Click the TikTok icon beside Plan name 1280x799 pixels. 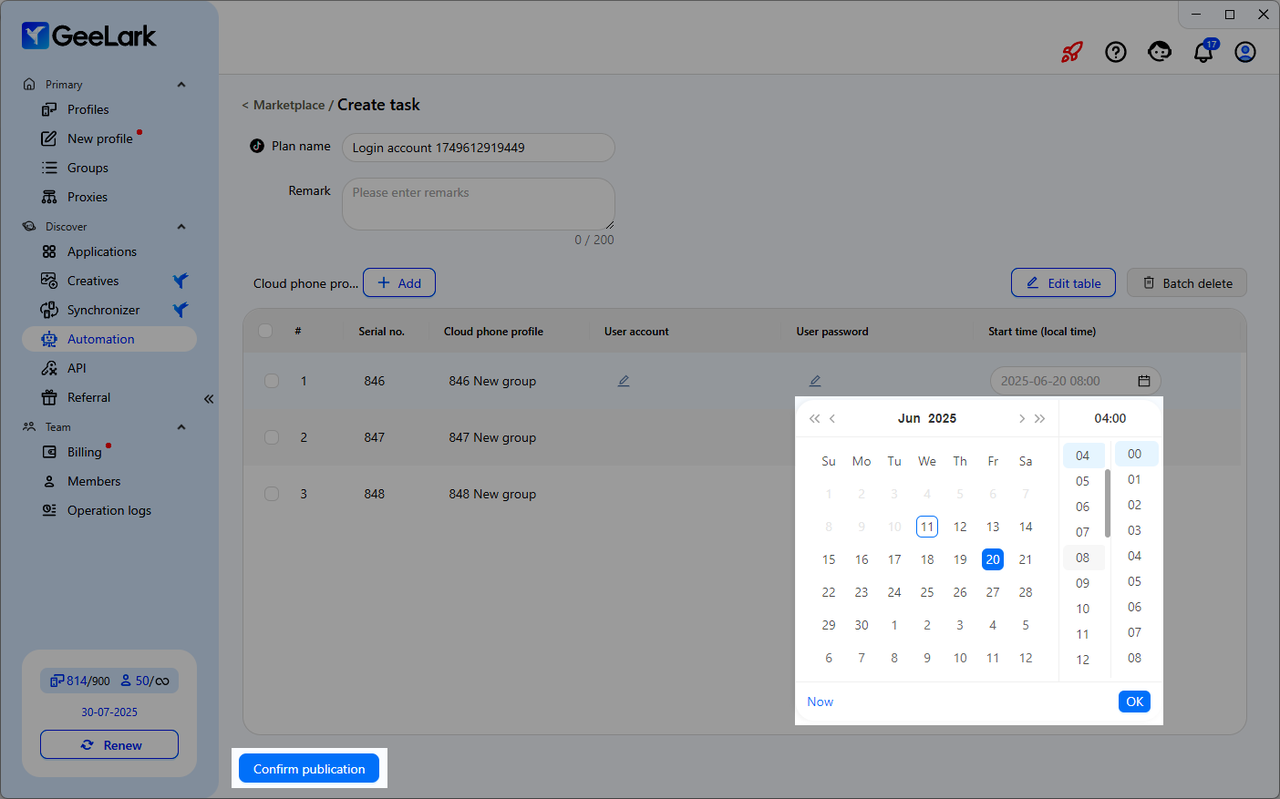(x=257, y=146)
